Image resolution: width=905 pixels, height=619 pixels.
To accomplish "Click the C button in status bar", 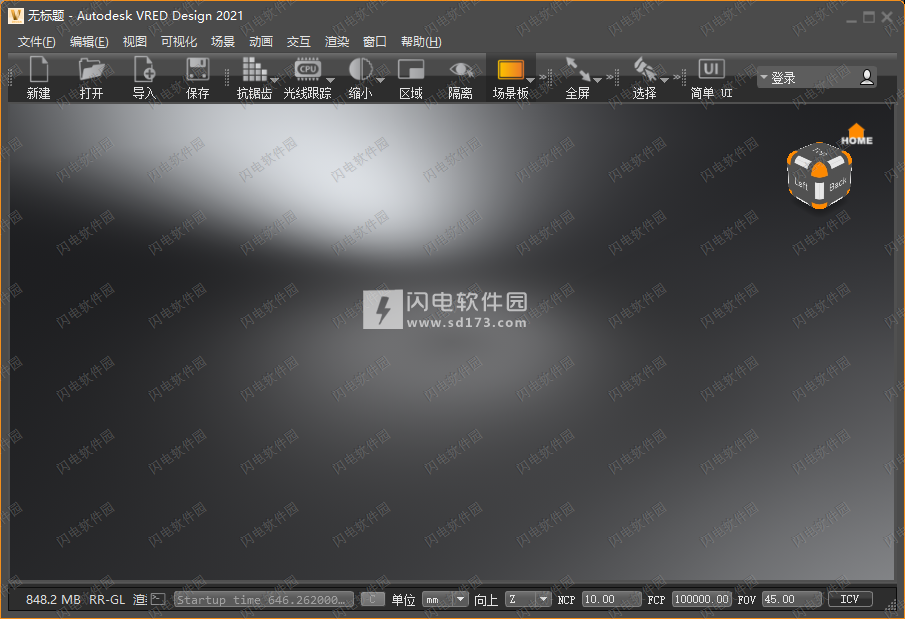I will point(372,599).
